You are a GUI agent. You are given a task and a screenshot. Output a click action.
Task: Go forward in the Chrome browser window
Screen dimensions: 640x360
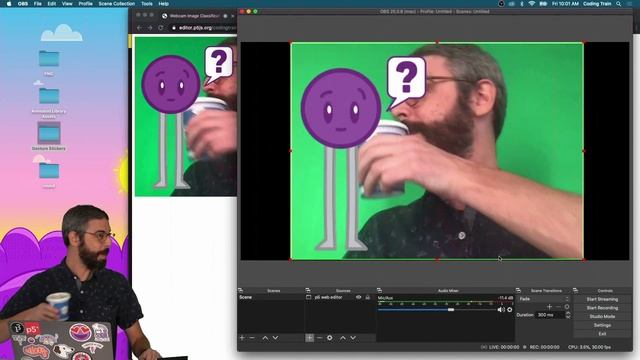[150, 28]
